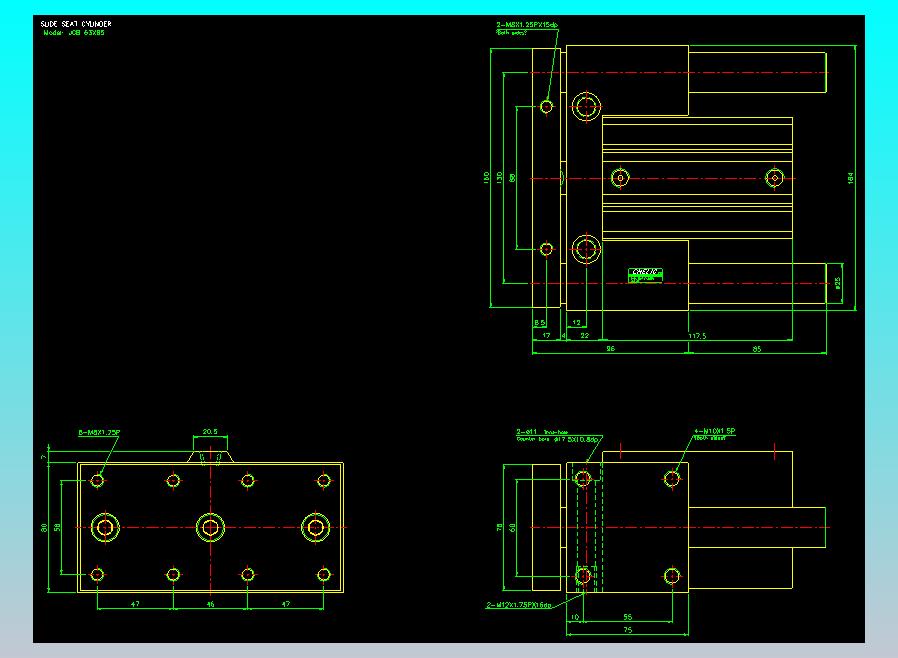Select the '85' stroke dimension text
898x658 pixels.
[757, 348]
